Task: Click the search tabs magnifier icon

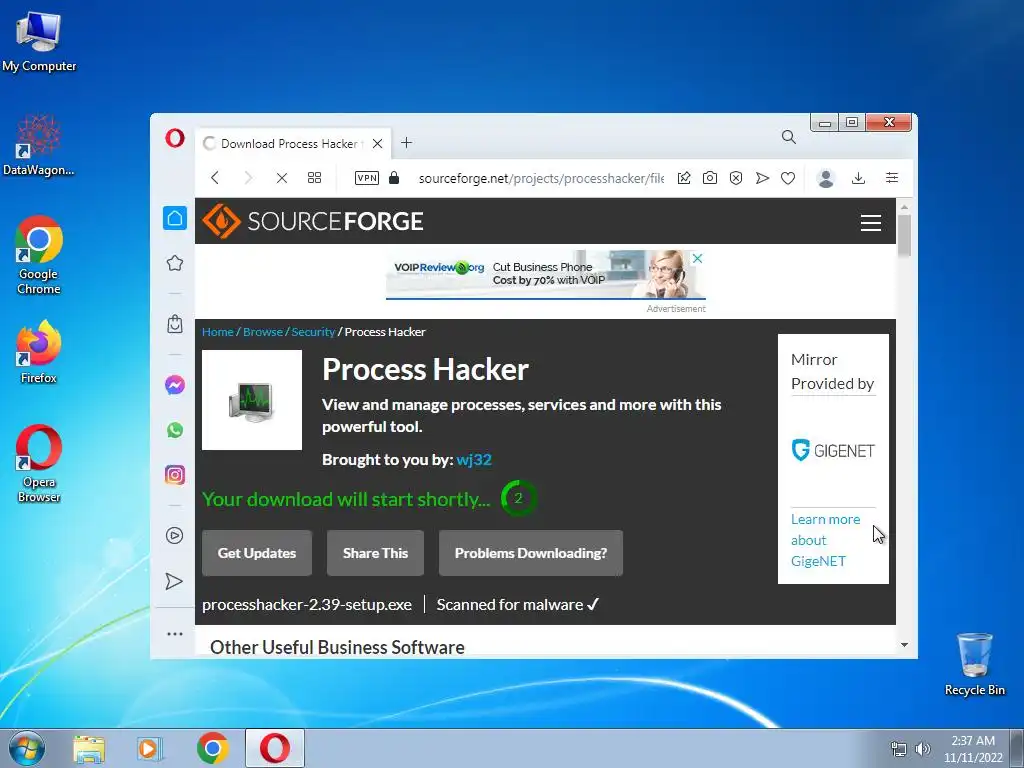Action: (x=788, y=136)
